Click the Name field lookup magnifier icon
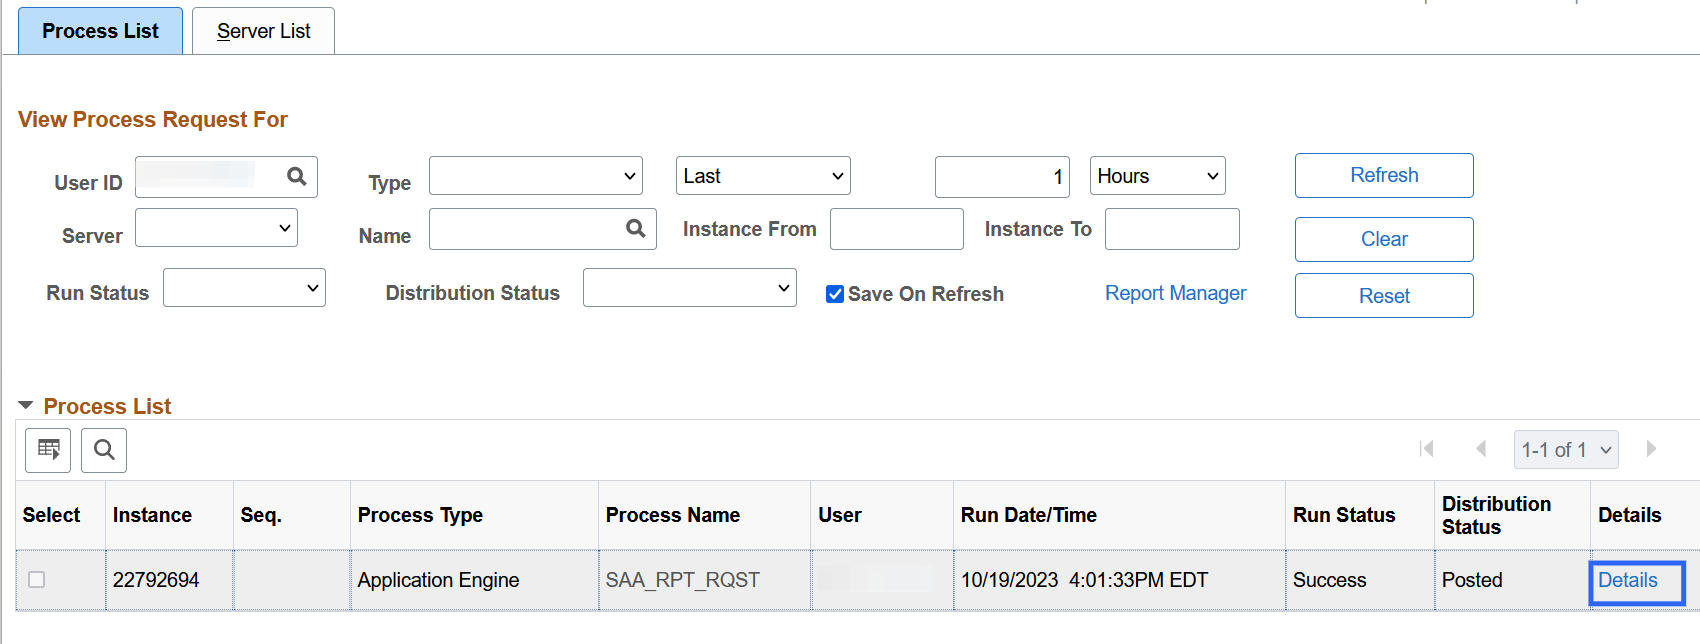 (635, 229)
